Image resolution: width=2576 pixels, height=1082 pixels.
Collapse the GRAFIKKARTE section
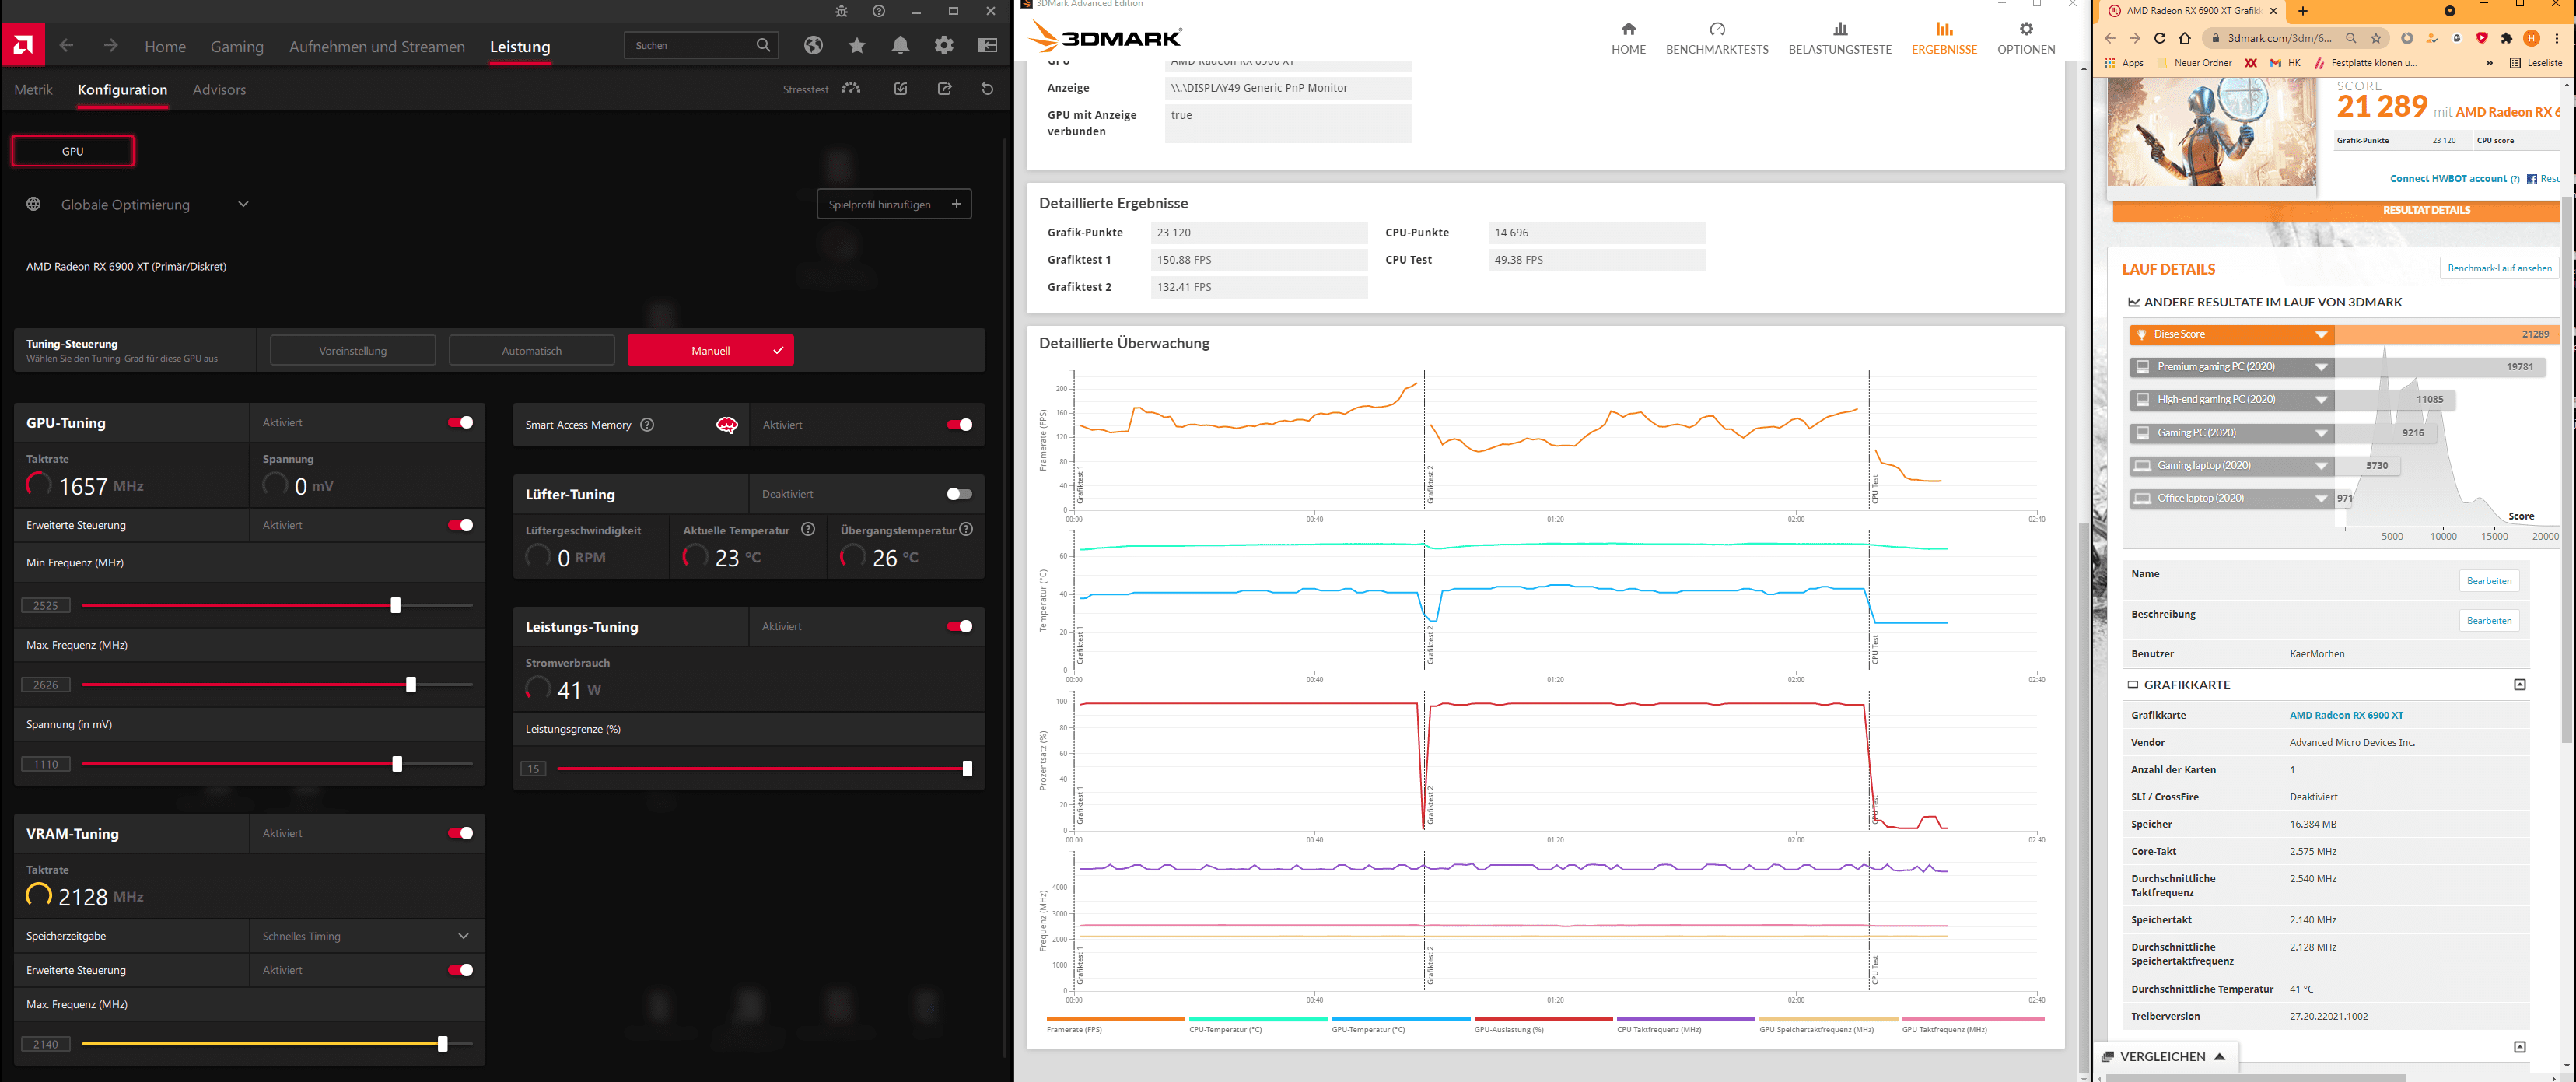click(x=2519, y=685)
